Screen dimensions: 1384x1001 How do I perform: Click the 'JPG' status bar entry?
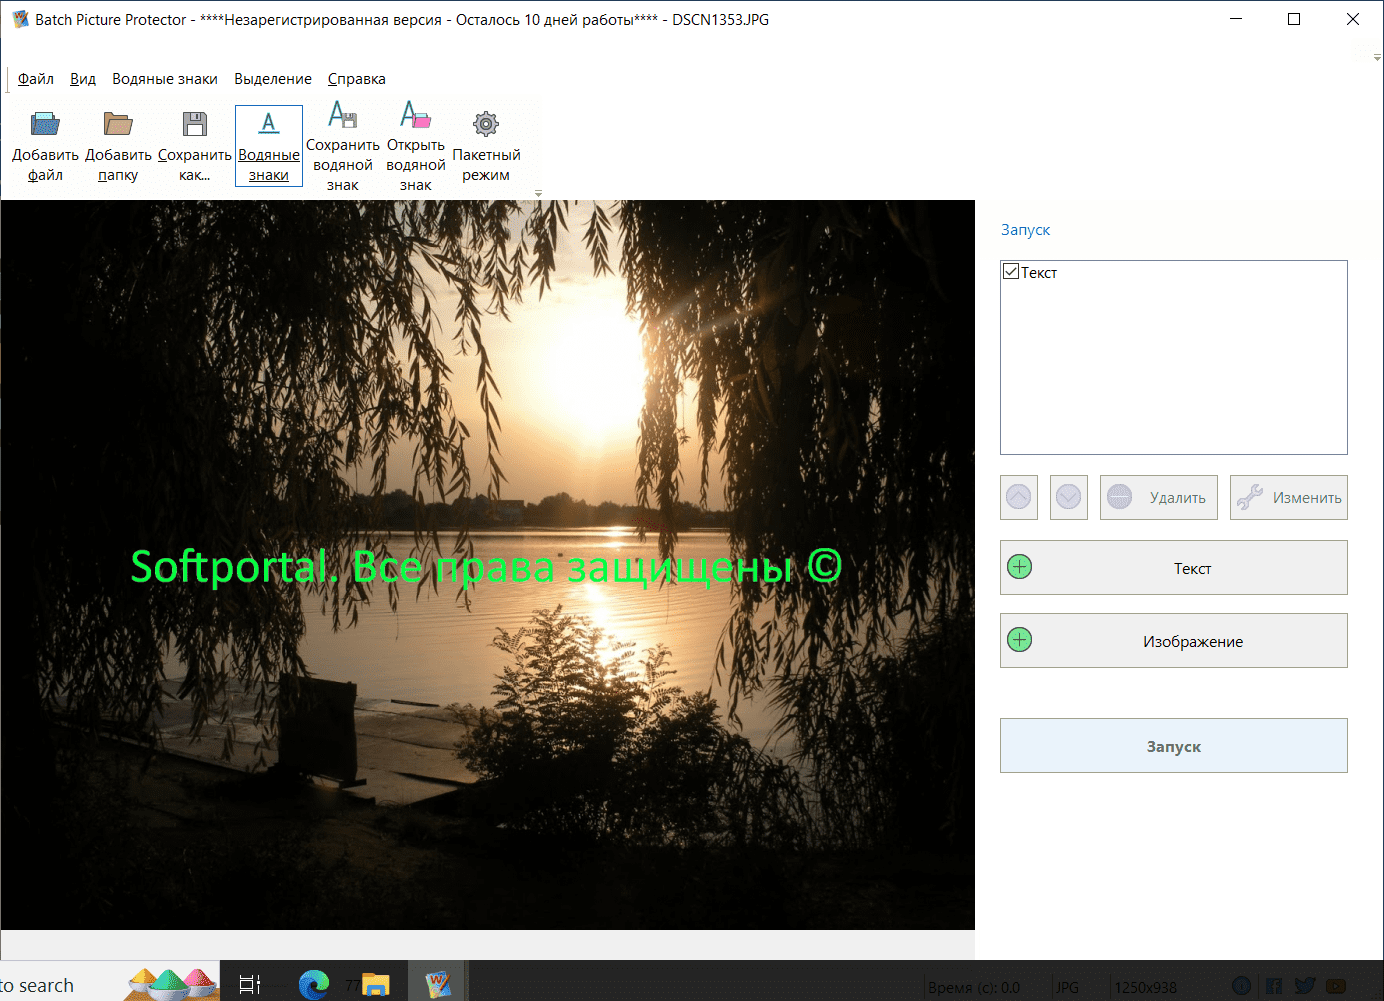click(1068, 988)
